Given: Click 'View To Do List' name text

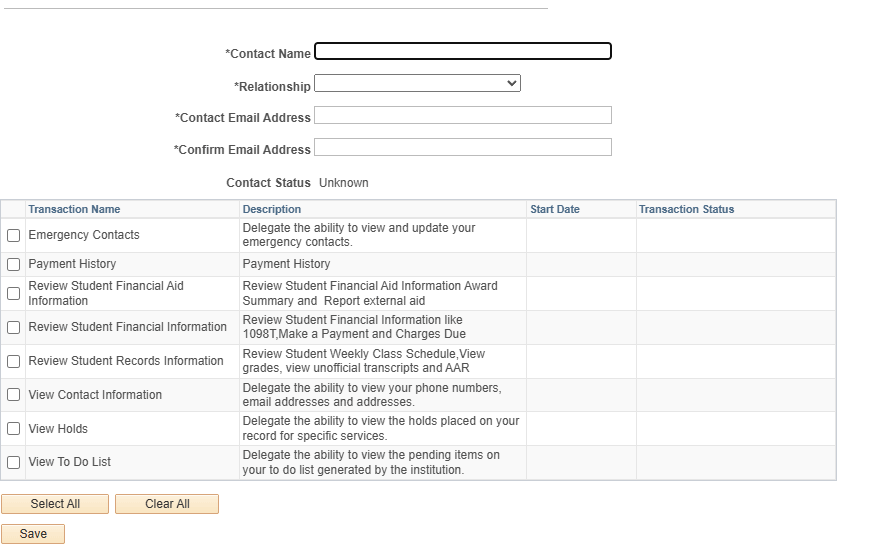Looking at the screenshot, I should pyautogui.click(x=70, y=462).
